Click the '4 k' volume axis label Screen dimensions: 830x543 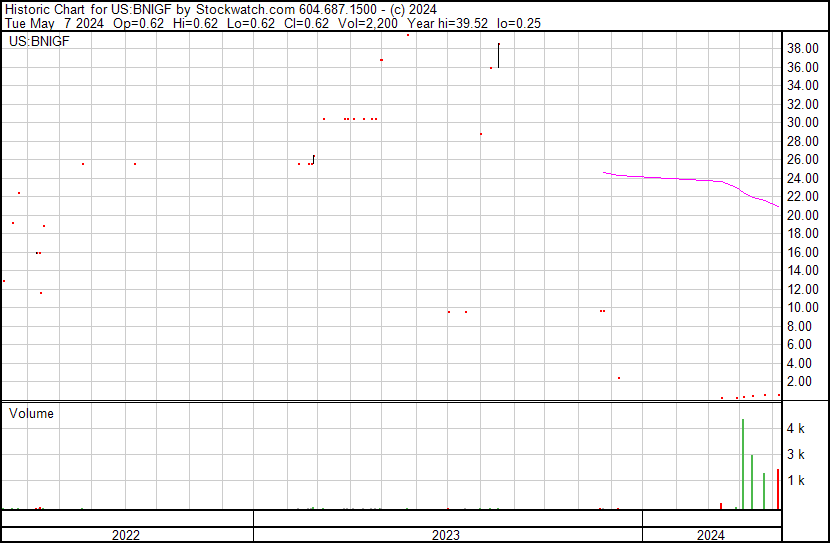coord(796,429)
